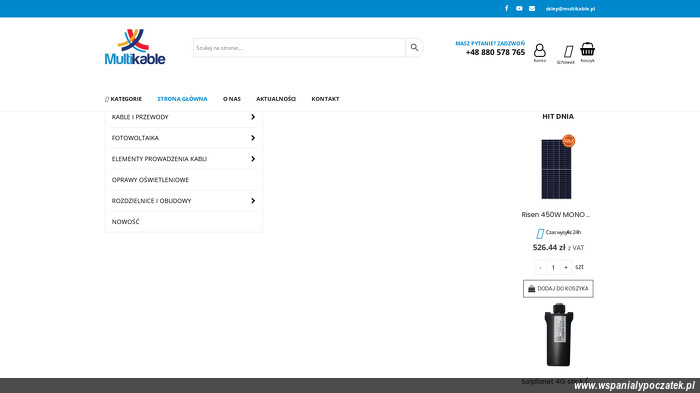Increase quantity with plus button
The width and height of the screenshot is (700, 393).
(566, 267)
